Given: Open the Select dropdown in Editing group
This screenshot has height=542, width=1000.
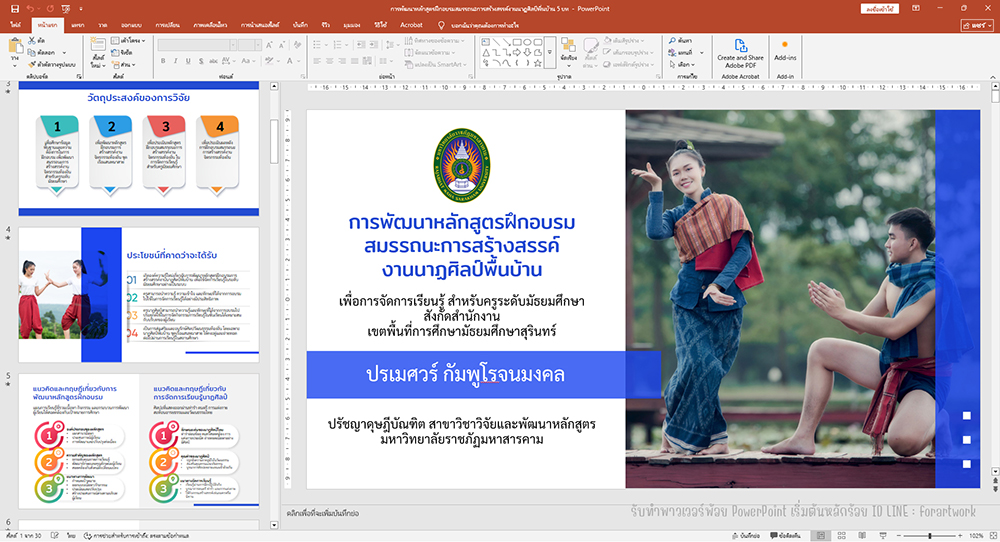Looking at the screenshot, I should coord(682,64).
